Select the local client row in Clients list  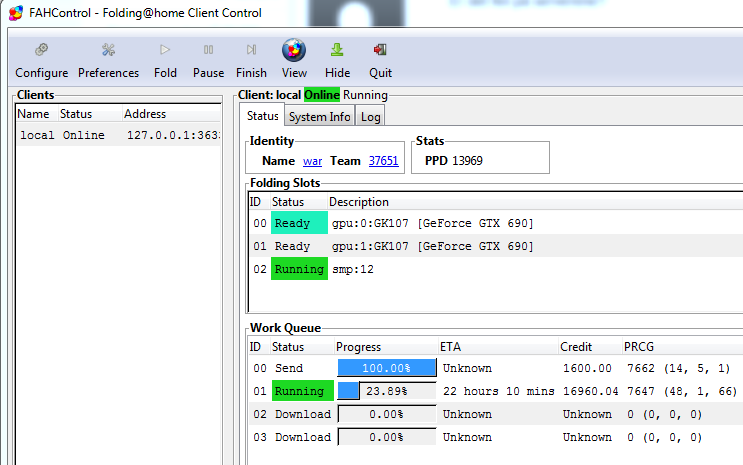(118, 135)
